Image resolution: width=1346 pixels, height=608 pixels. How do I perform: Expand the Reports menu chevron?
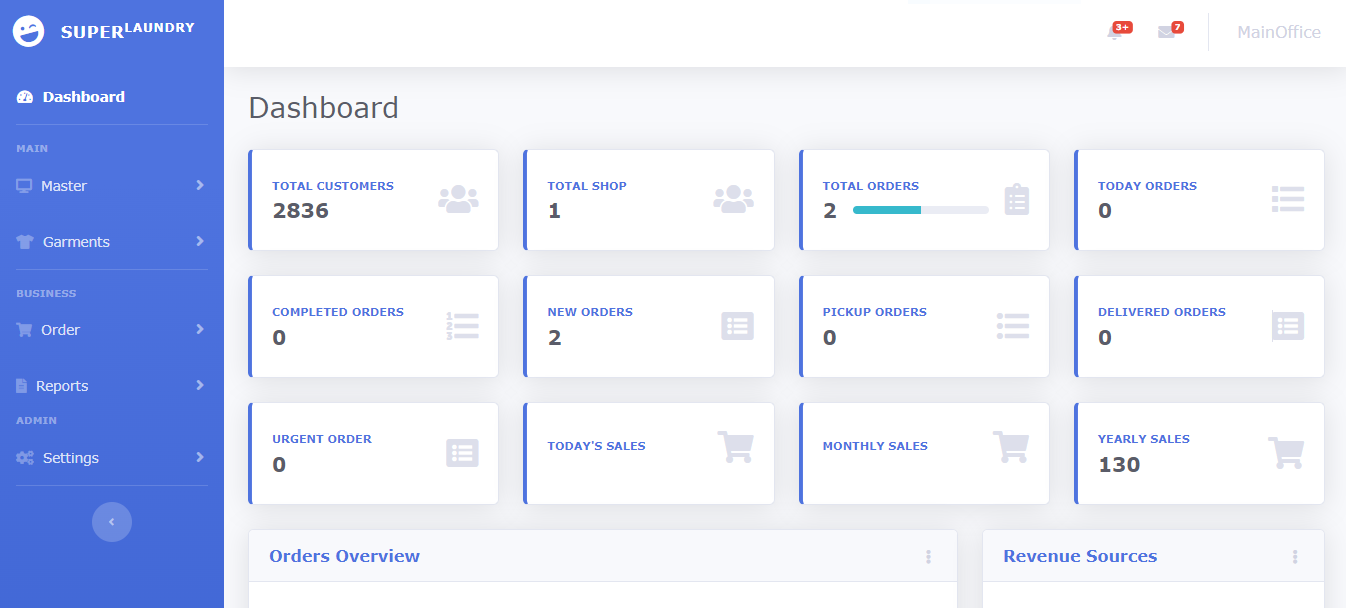click(200, 385)
